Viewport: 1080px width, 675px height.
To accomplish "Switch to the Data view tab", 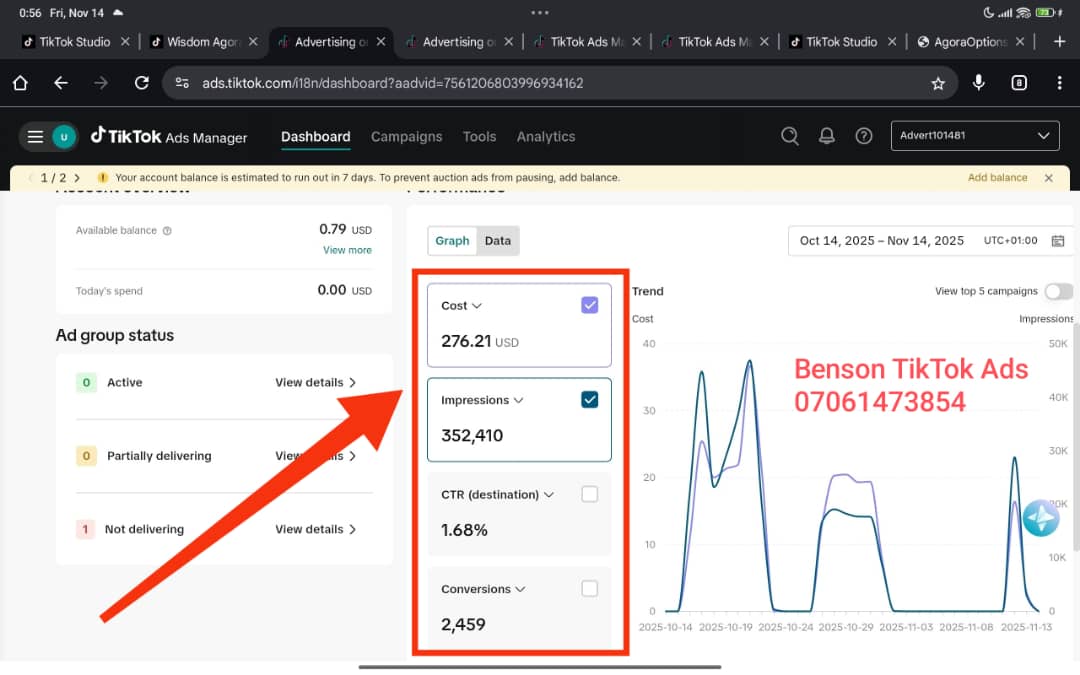I will [498, 241].
